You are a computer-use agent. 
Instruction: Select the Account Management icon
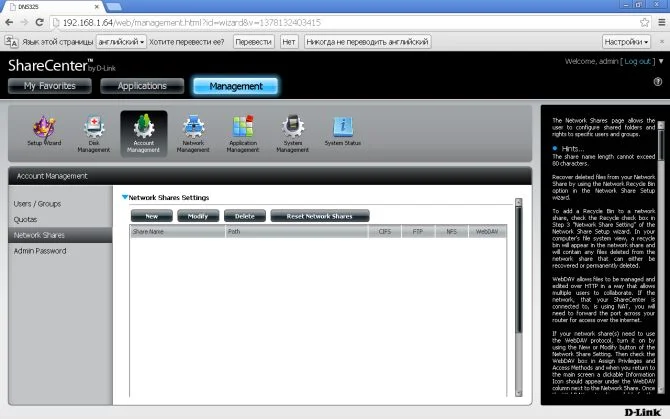point(143,132)
